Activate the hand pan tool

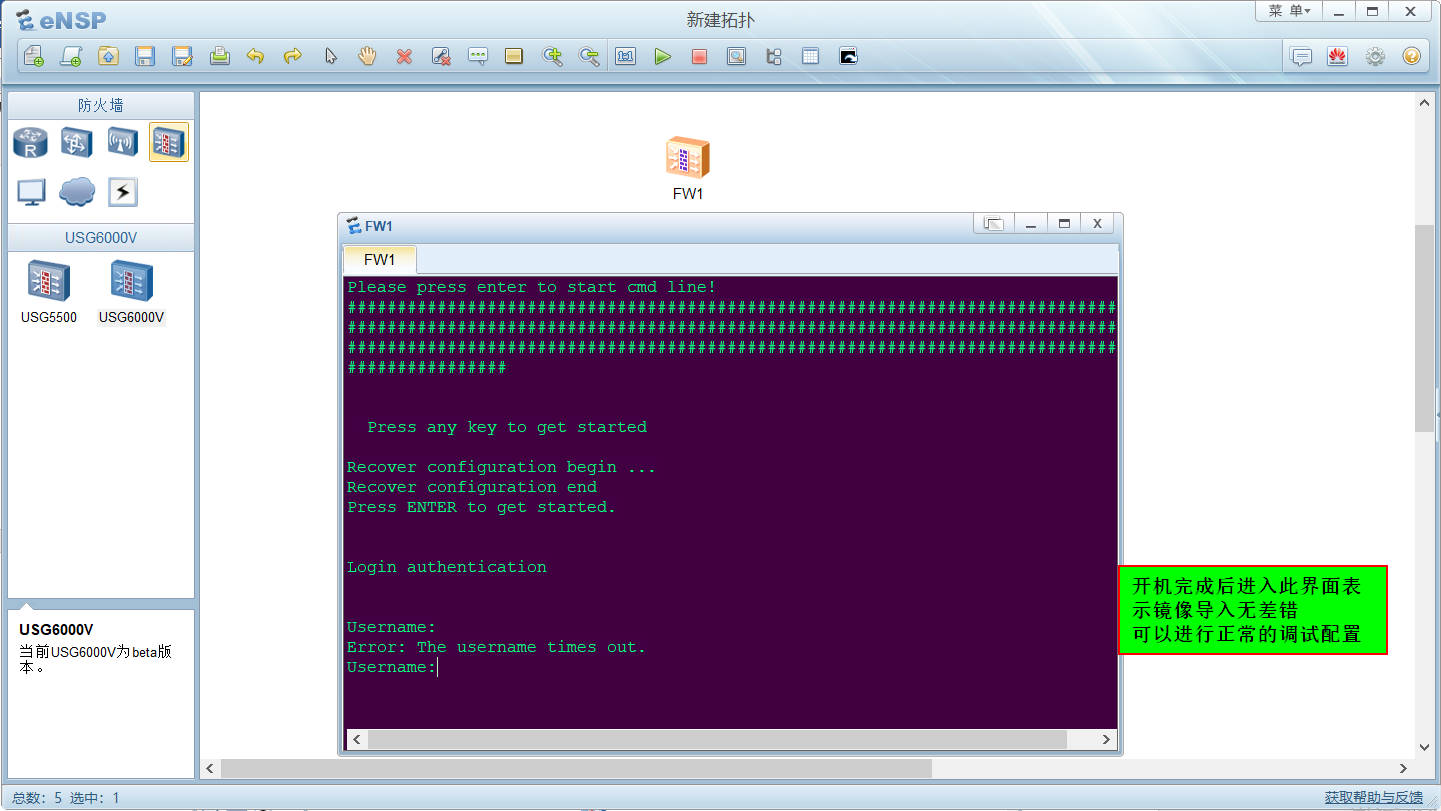(x=367, y=56)
